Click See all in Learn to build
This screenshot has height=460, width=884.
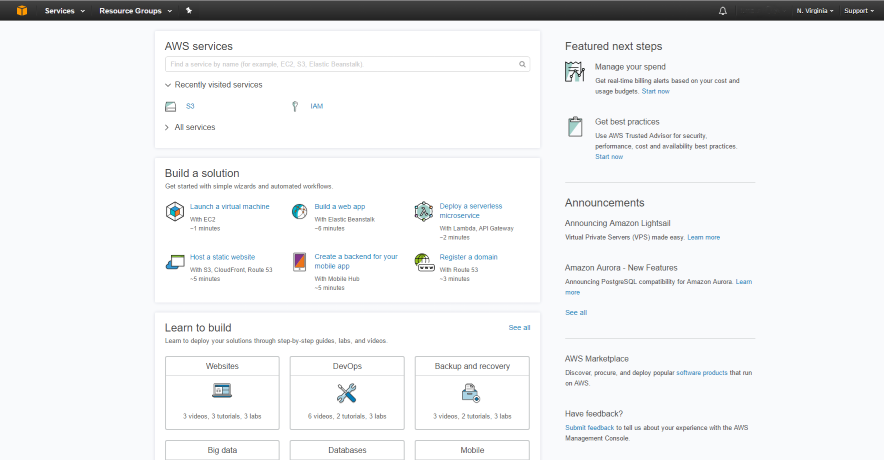click(x=519, y=328)
